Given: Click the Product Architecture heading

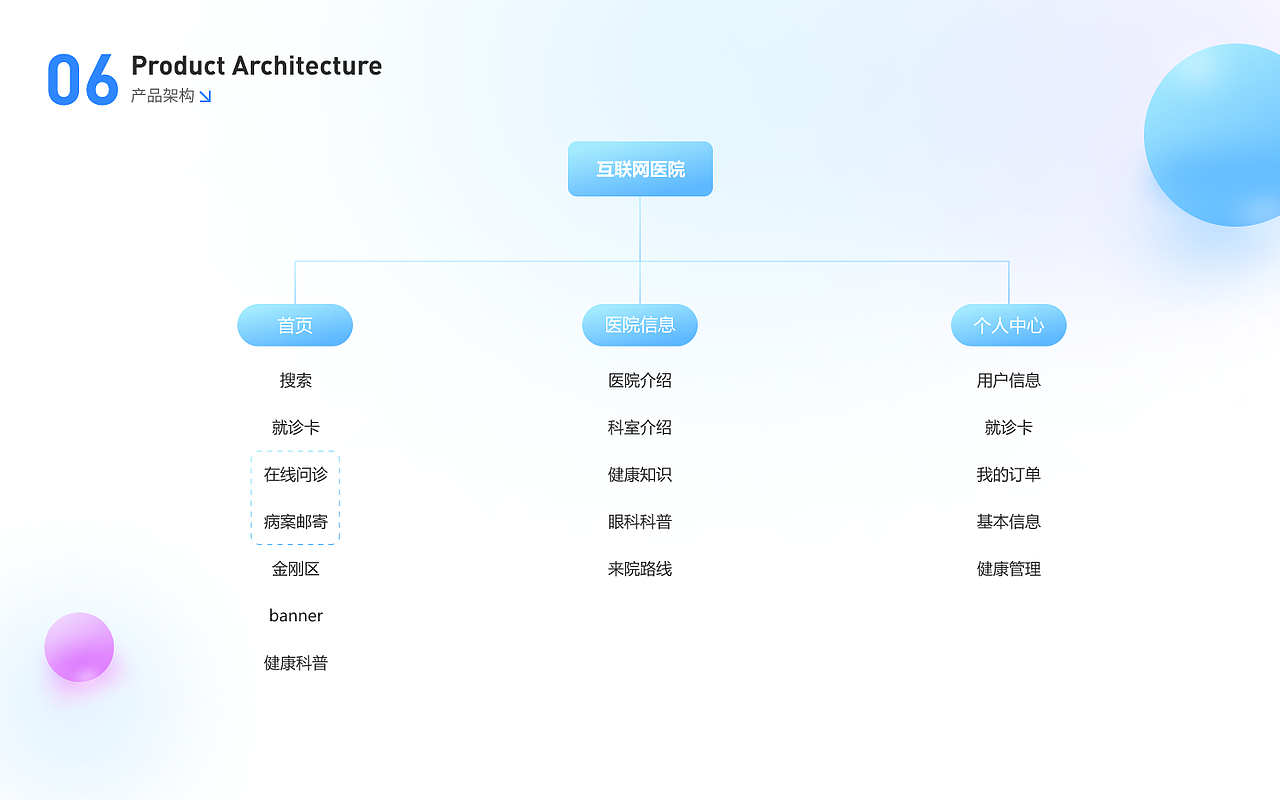Looking at the screenshot, I should coord(256,66).
